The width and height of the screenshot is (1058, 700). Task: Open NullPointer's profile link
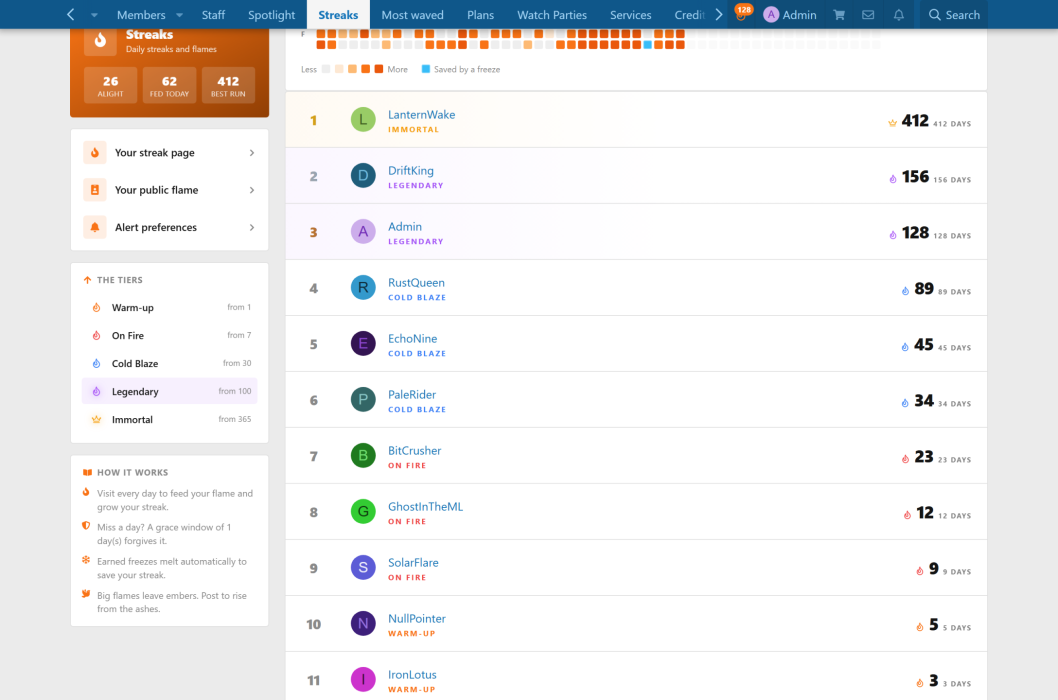[417, 619]
